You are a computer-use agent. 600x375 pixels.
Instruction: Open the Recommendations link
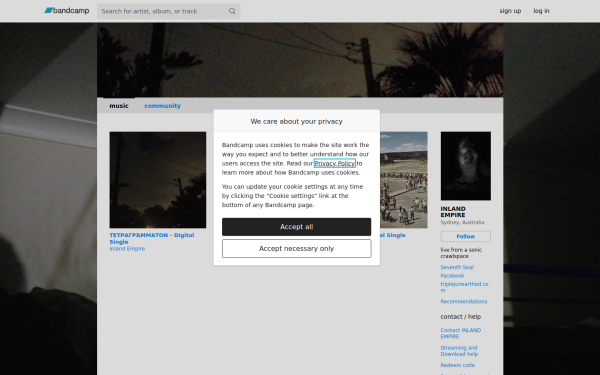point(464,302)
